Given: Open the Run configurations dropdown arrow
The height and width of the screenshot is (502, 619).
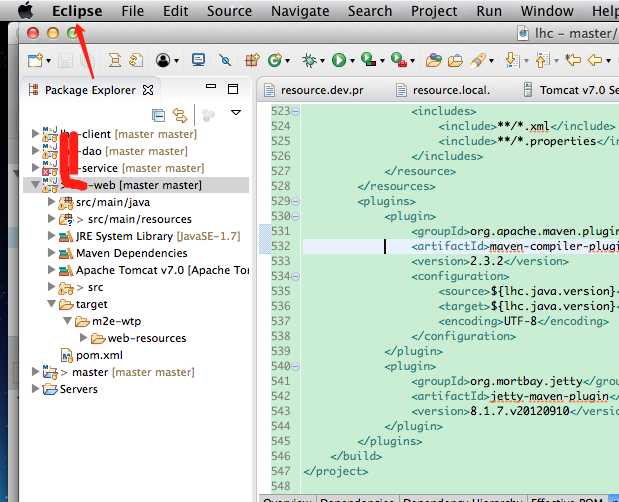Looking at the screenshot, I should [352, 61].
